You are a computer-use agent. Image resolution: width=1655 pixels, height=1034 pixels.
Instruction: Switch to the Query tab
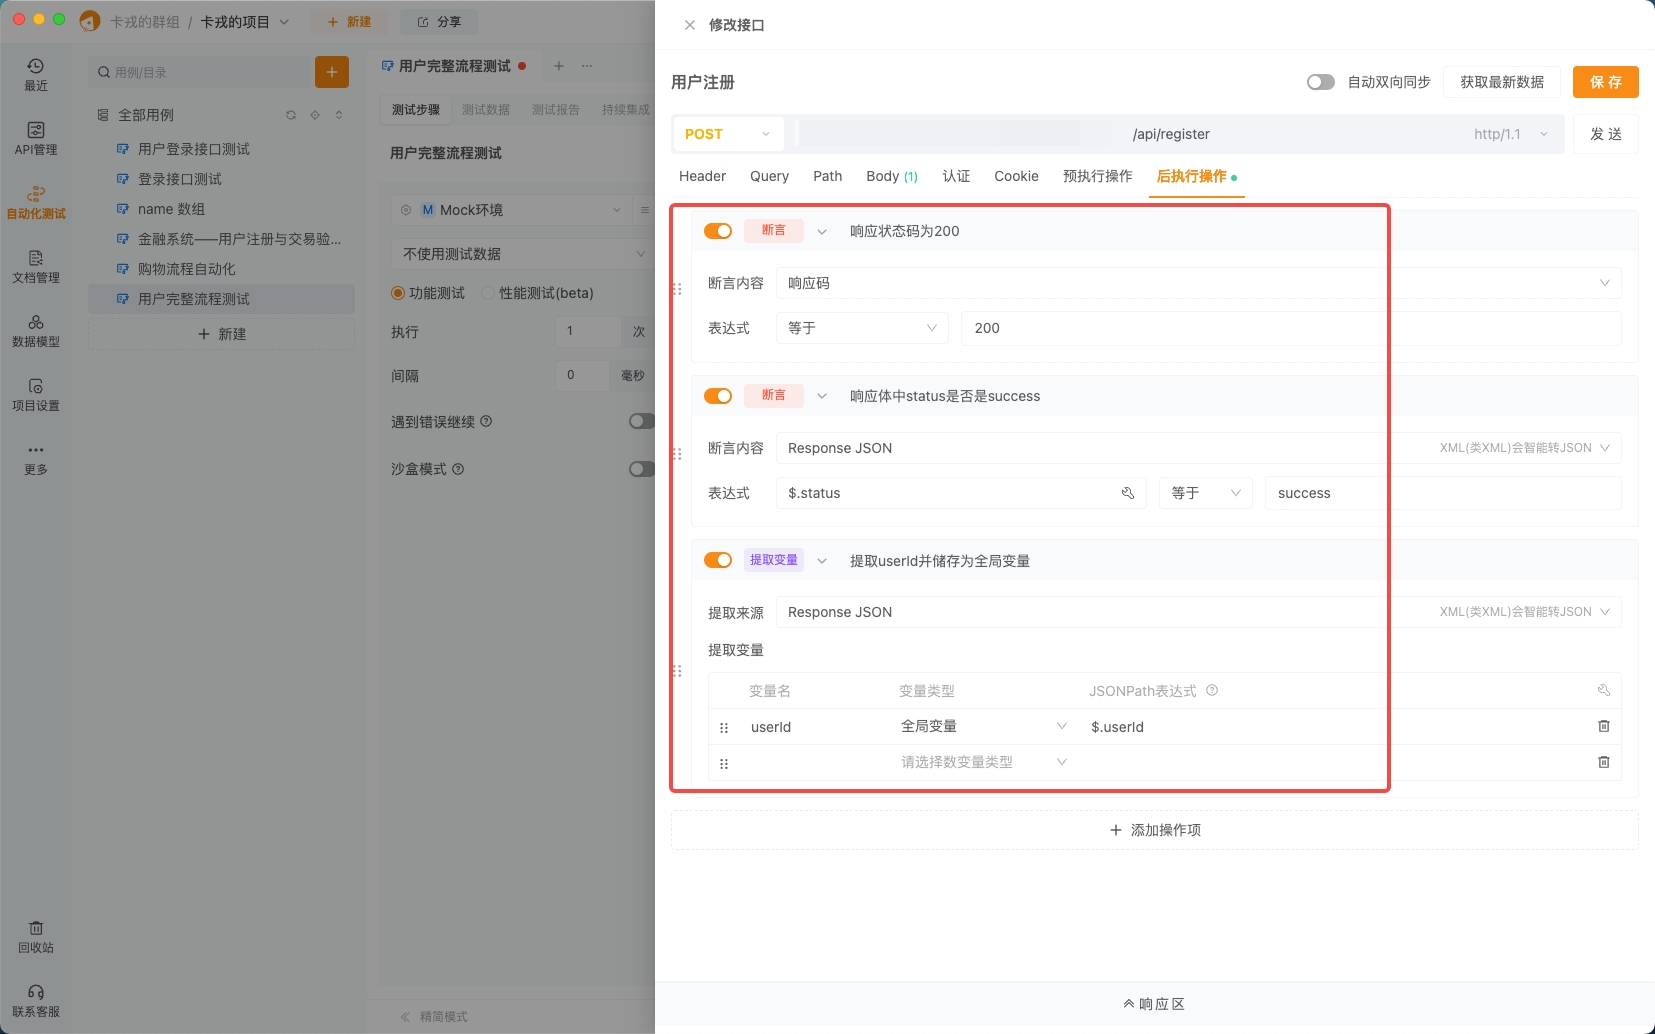coord(769,176)
